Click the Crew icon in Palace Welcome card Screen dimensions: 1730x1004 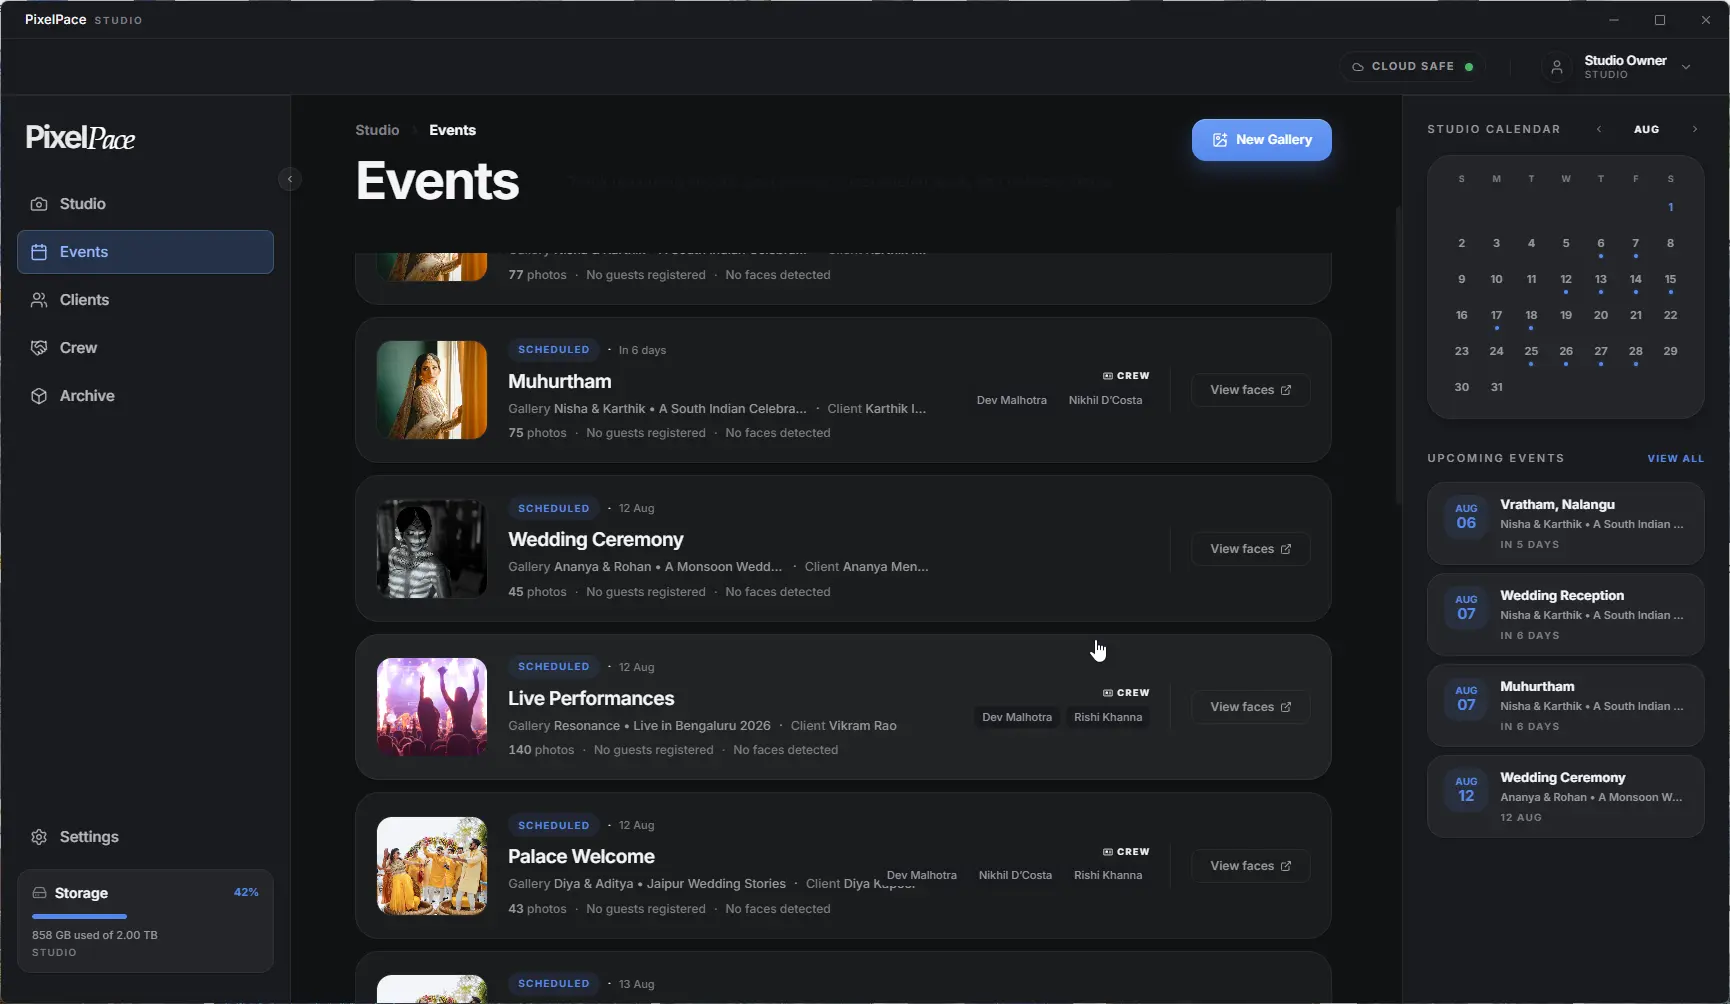tap(1108, 852)
